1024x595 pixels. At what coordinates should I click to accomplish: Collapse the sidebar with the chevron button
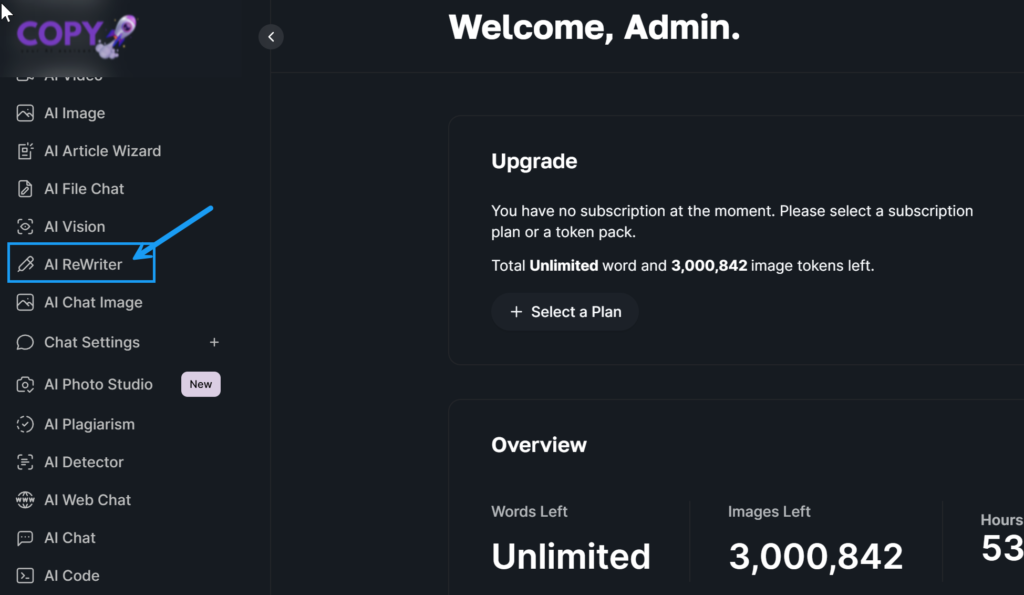point(271,37)
